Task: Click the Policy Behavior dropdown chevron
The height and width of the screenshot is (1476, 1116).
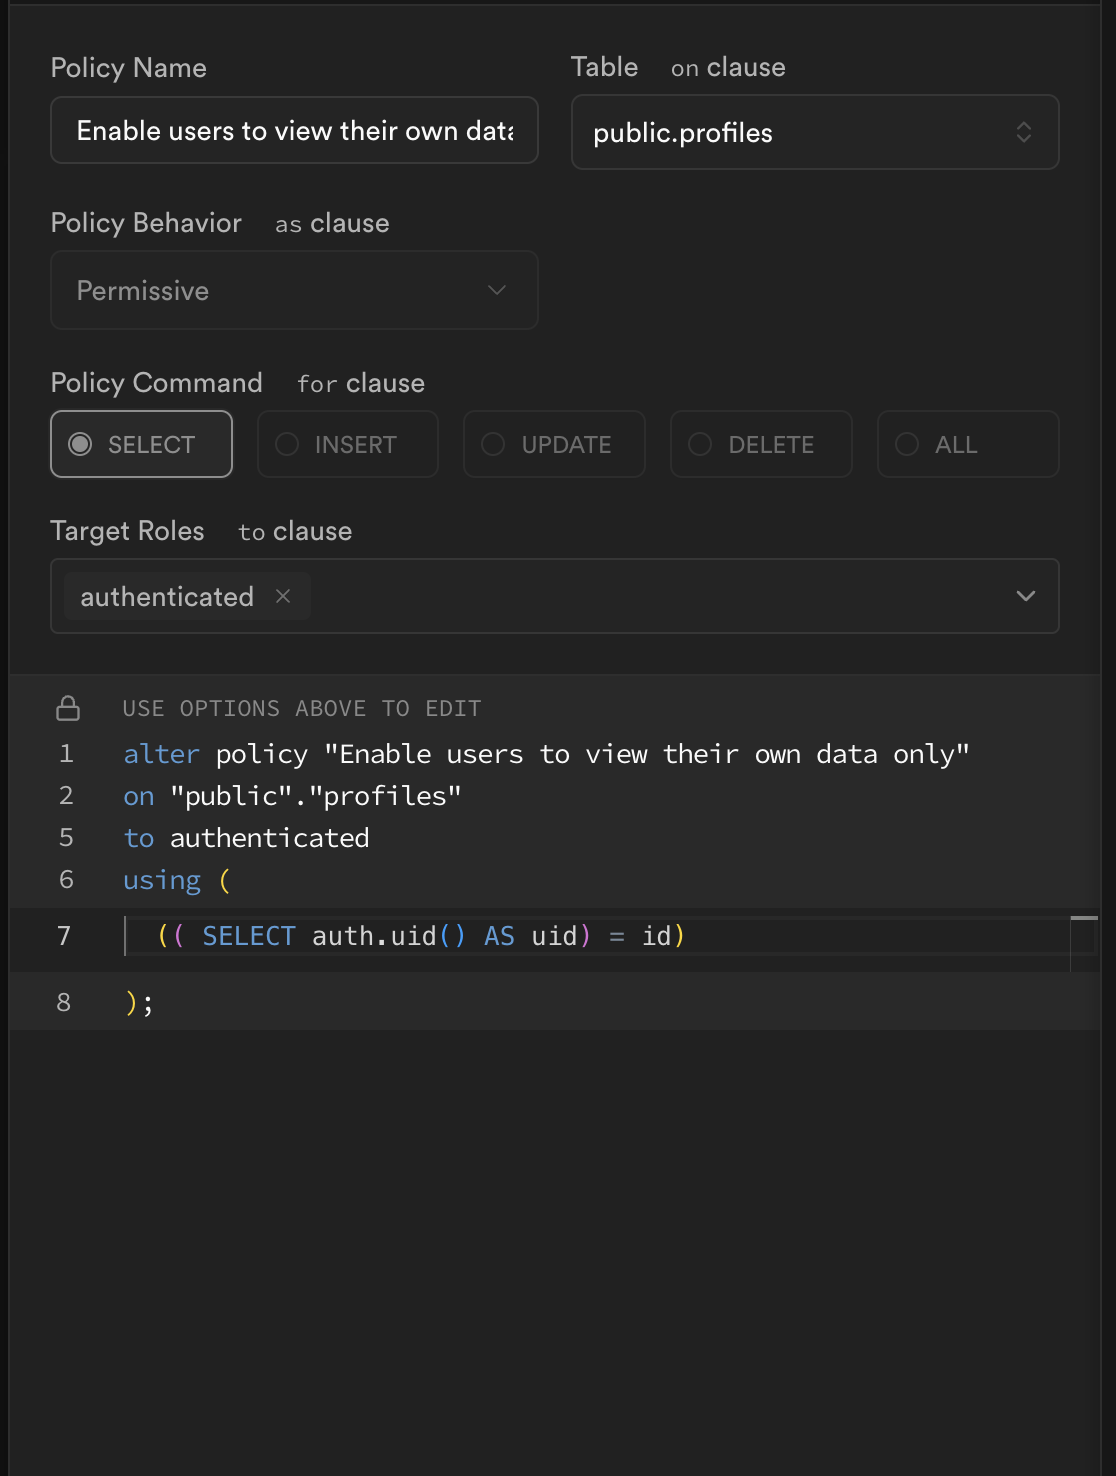Action: (497, 290)
